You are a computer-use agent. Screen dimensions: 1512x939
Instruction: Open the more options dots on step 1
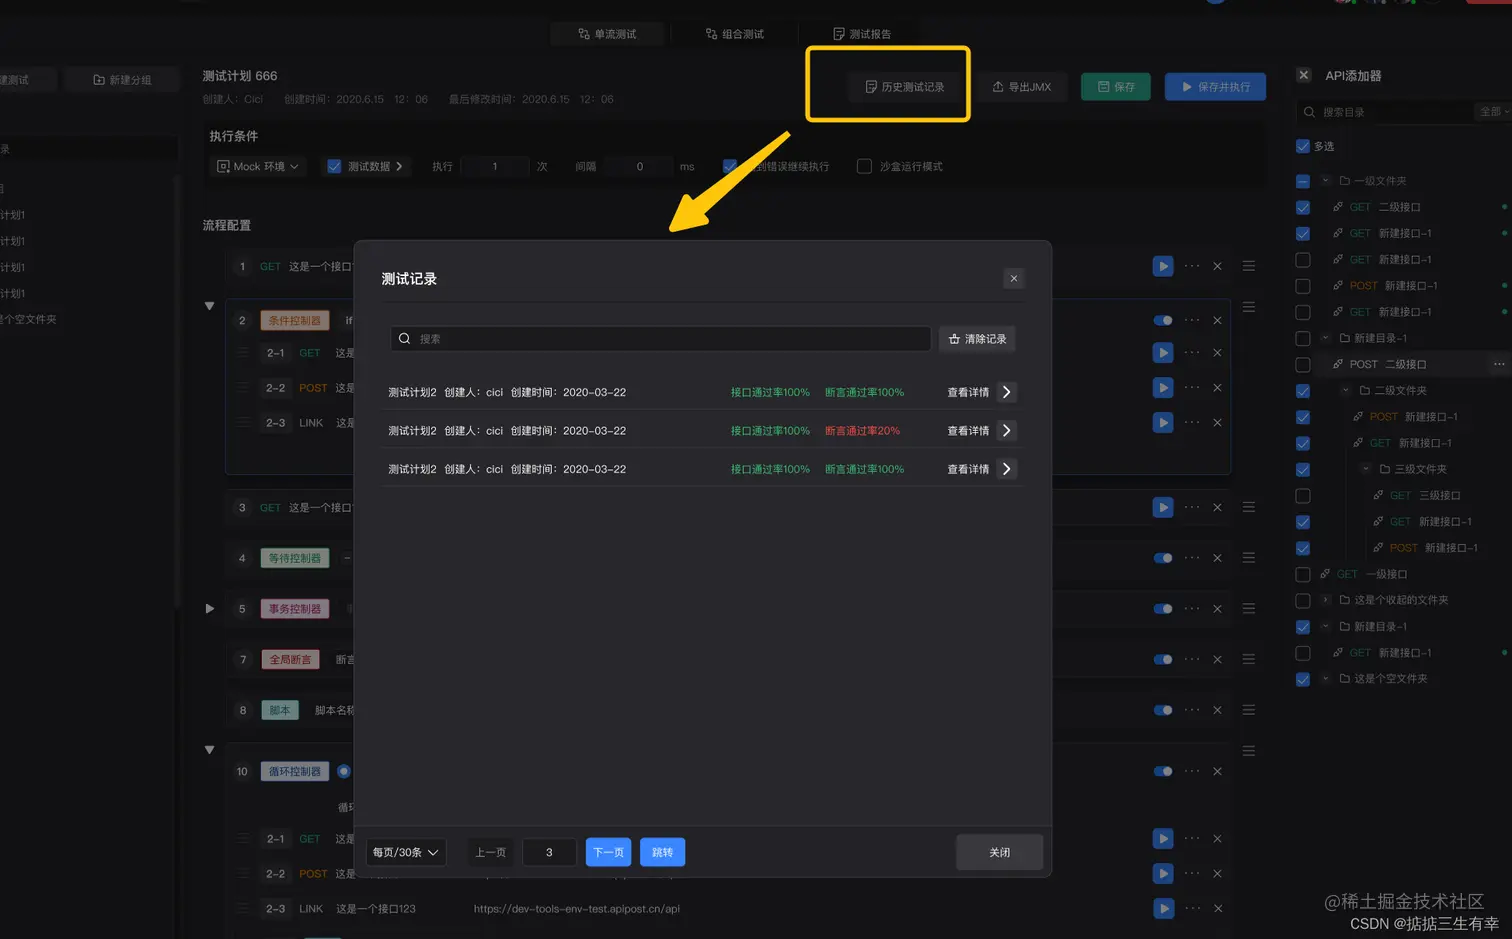[x=1192, y=266]
